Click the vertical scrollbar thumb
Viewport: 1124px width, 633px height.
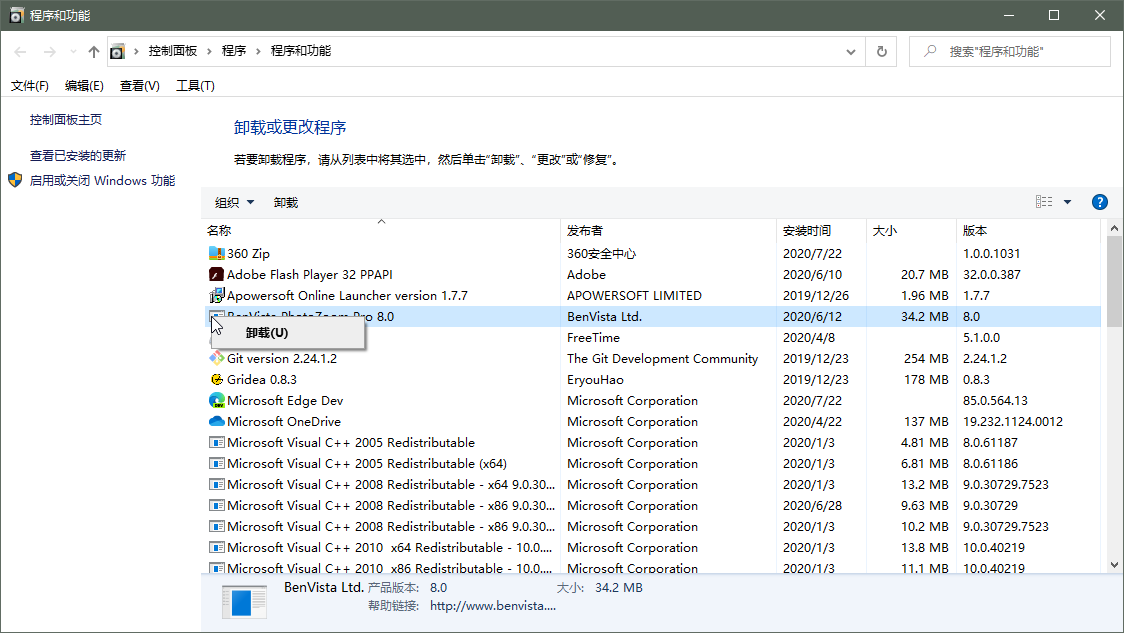coord(1114,281)
